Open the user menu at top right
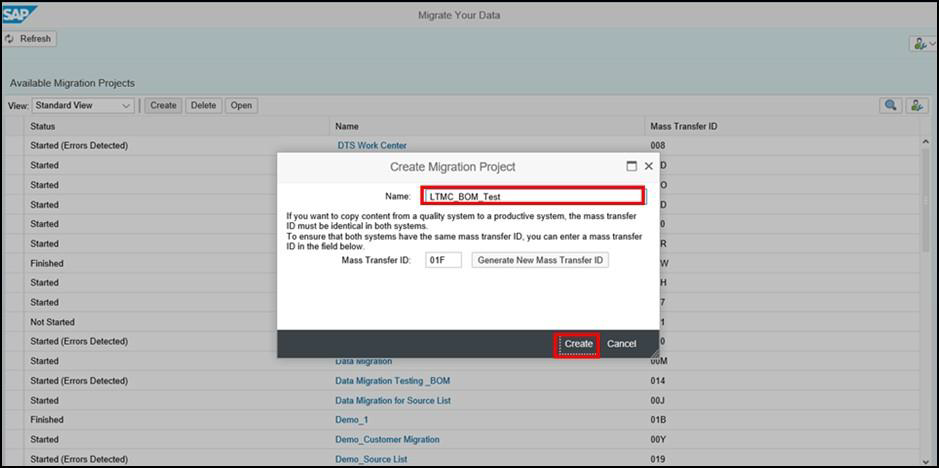Image resolution: width=939 pixels, height=468 pixels. 921,44
